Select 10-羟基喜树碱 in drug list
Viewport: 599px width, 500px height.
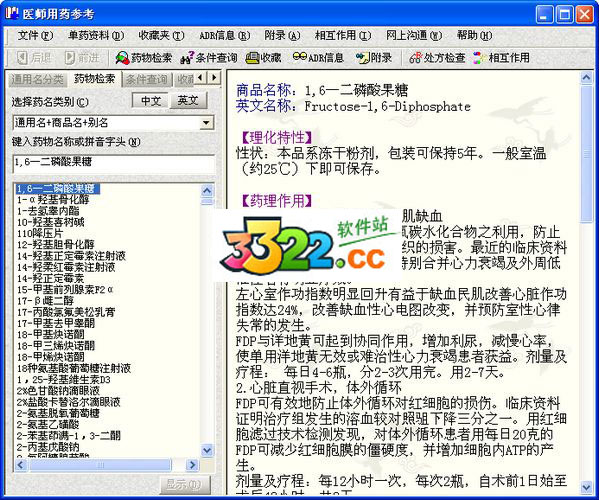(x=50, y=222)
